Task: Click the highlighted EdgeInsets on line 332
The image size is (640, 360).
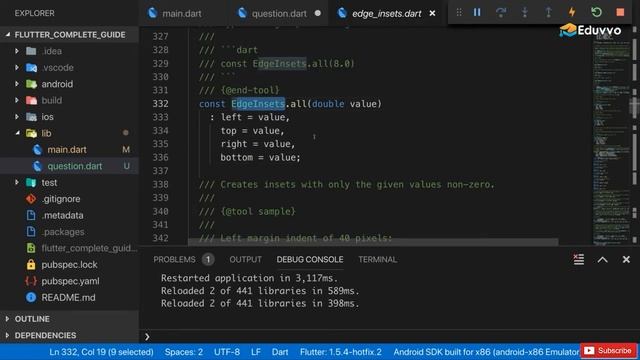Action: pos(258,104)
